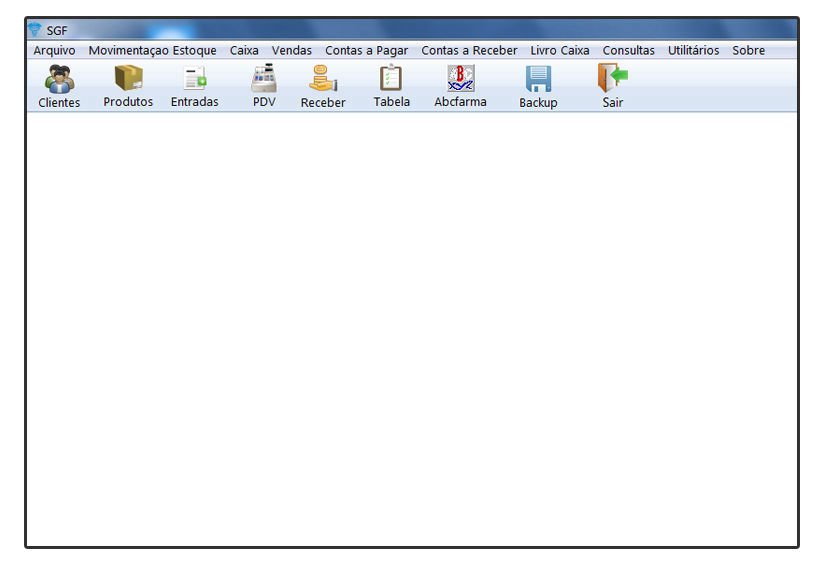
Task: Select the Contas a Pagar menu
Action: click(366, 50)
